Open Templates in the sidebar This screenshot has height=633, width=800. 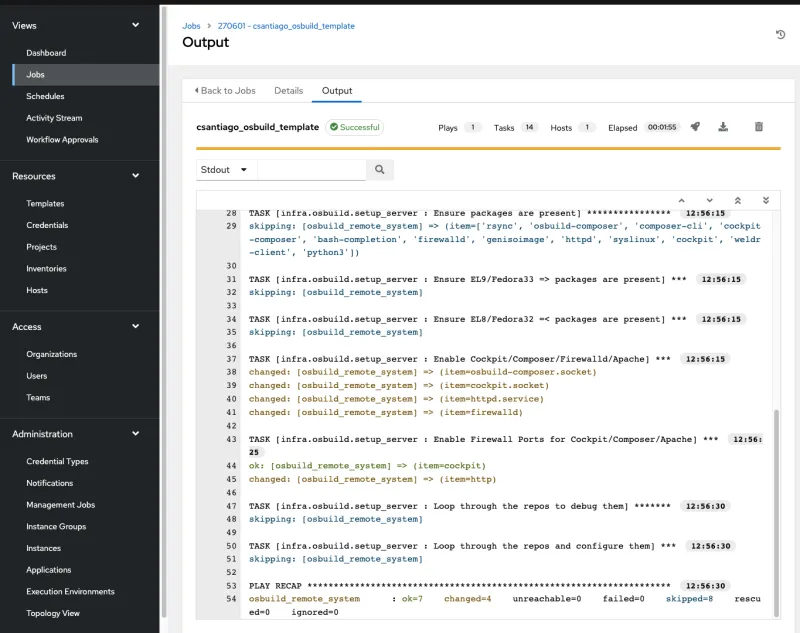[x=45, y=204]
